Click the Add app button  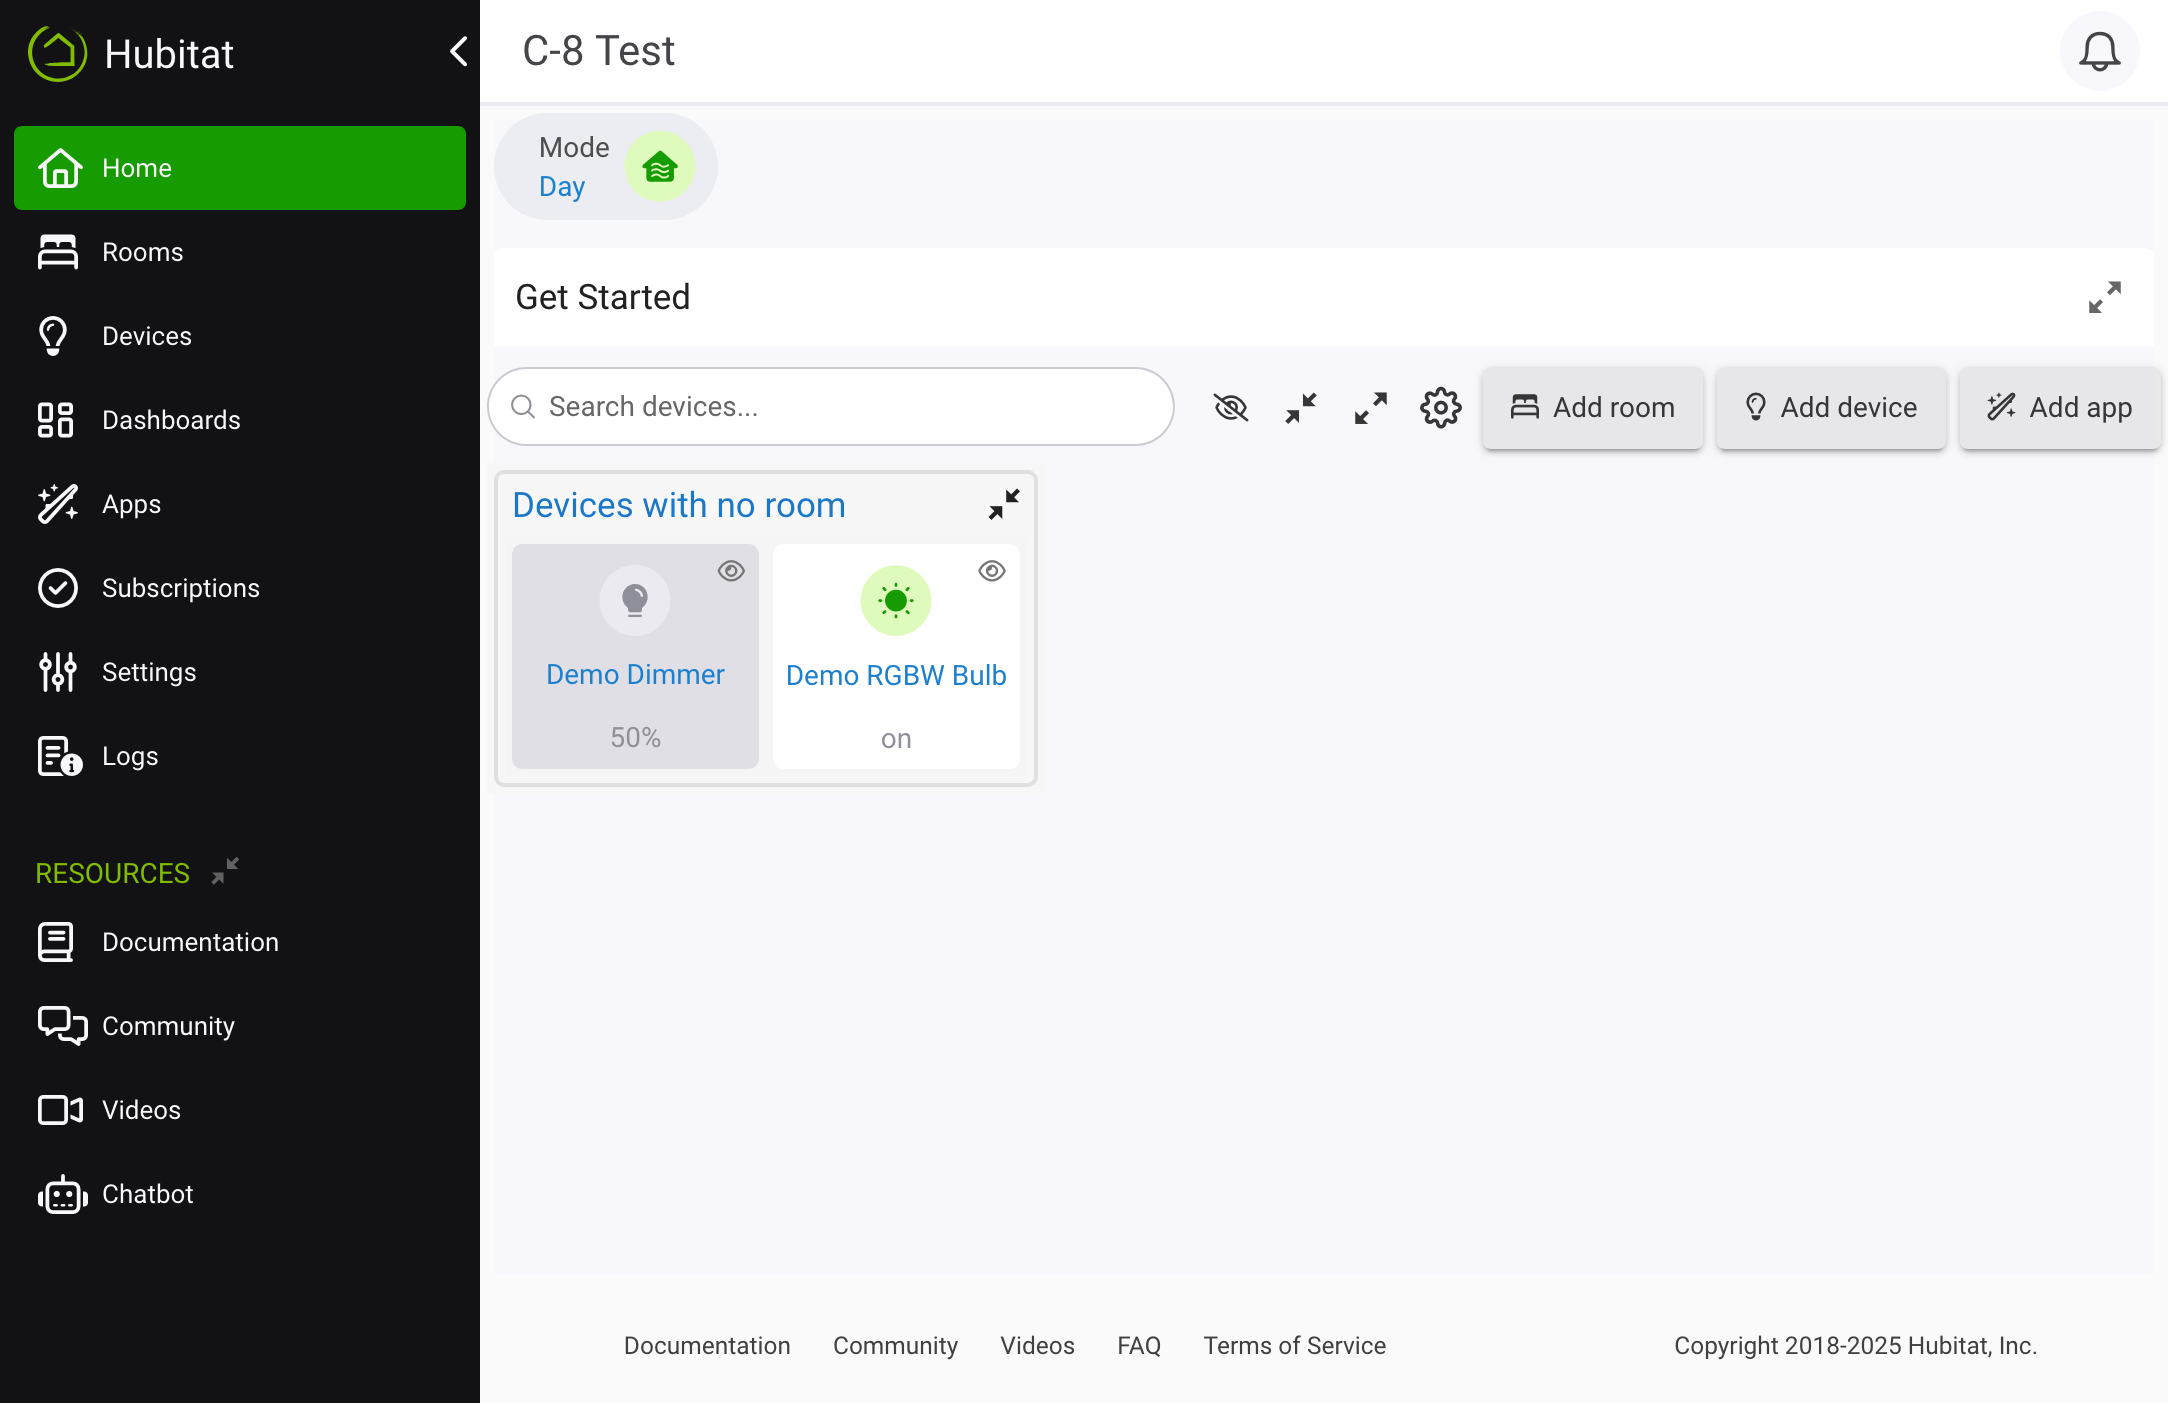click(2060, 408)
